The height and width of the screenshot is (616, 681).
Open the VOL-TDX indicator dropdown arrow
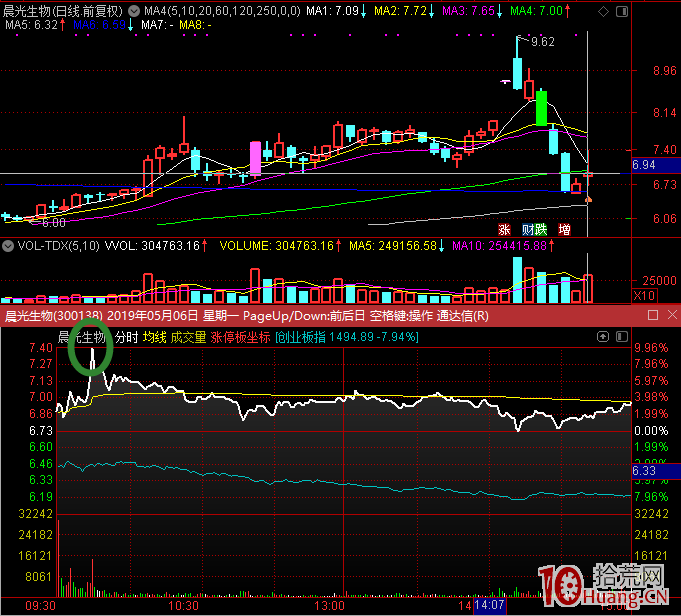pyautogui.click(x=8, y=246)
